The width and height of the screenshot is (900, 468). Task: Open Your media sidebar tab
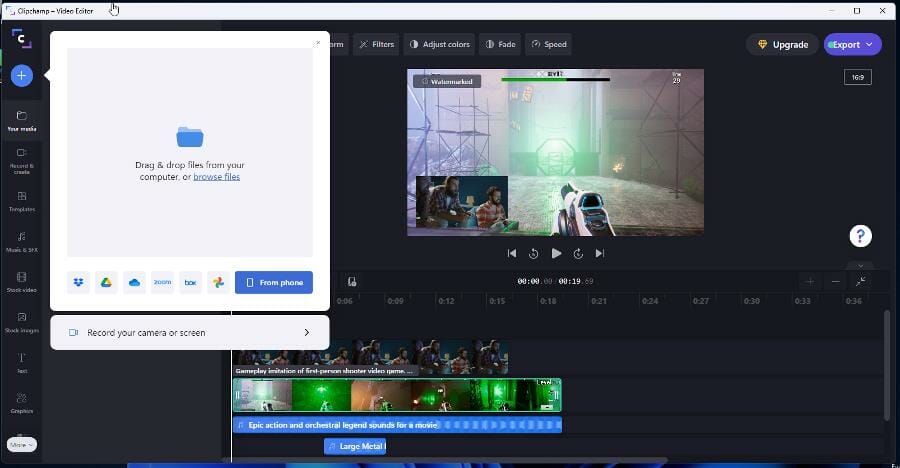pos(22,121)
